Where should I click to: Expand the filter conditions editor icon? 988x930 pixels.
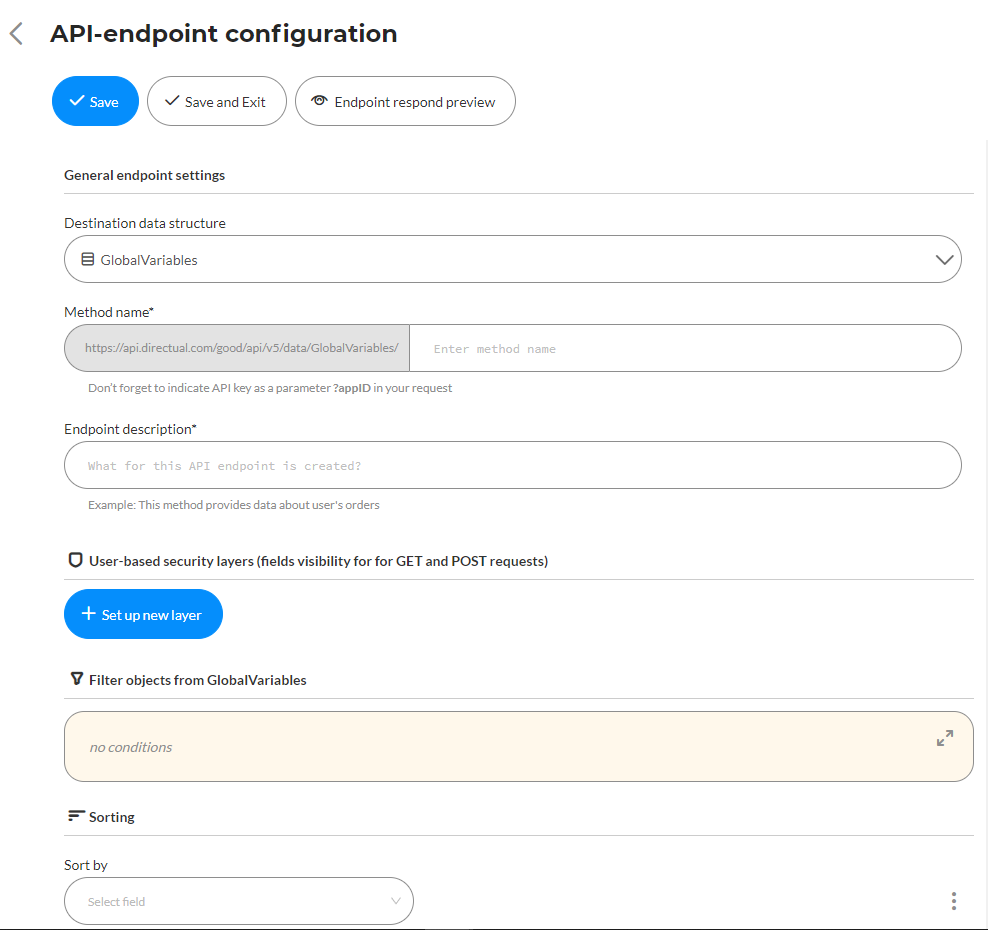945,738
